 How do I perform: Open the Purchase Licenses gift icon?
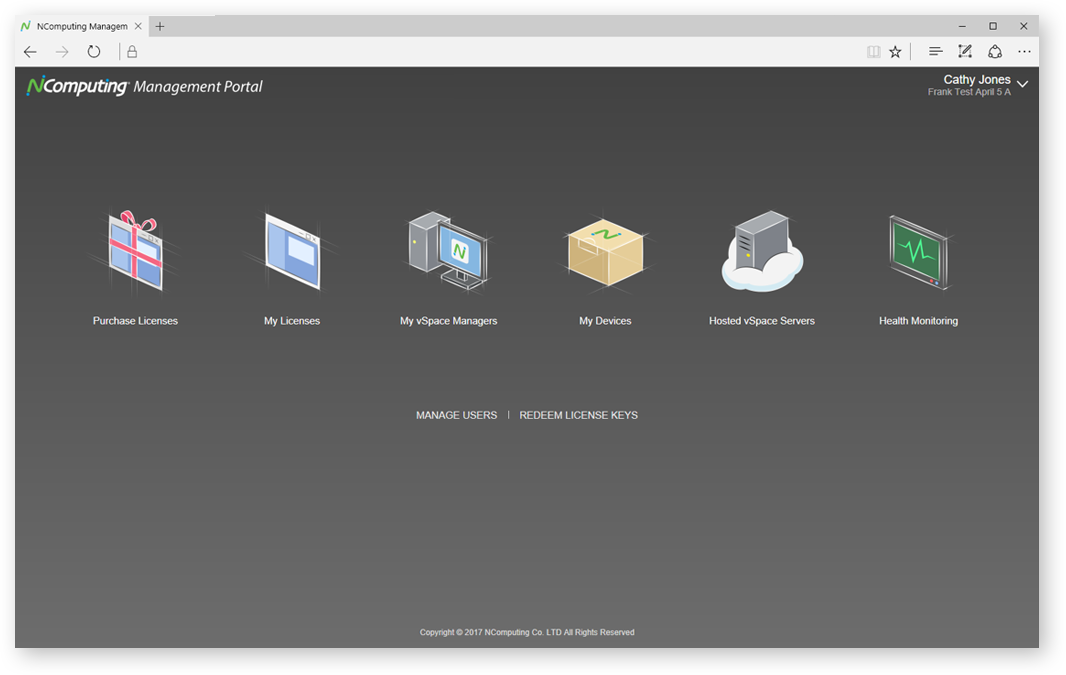pos(135,251)
